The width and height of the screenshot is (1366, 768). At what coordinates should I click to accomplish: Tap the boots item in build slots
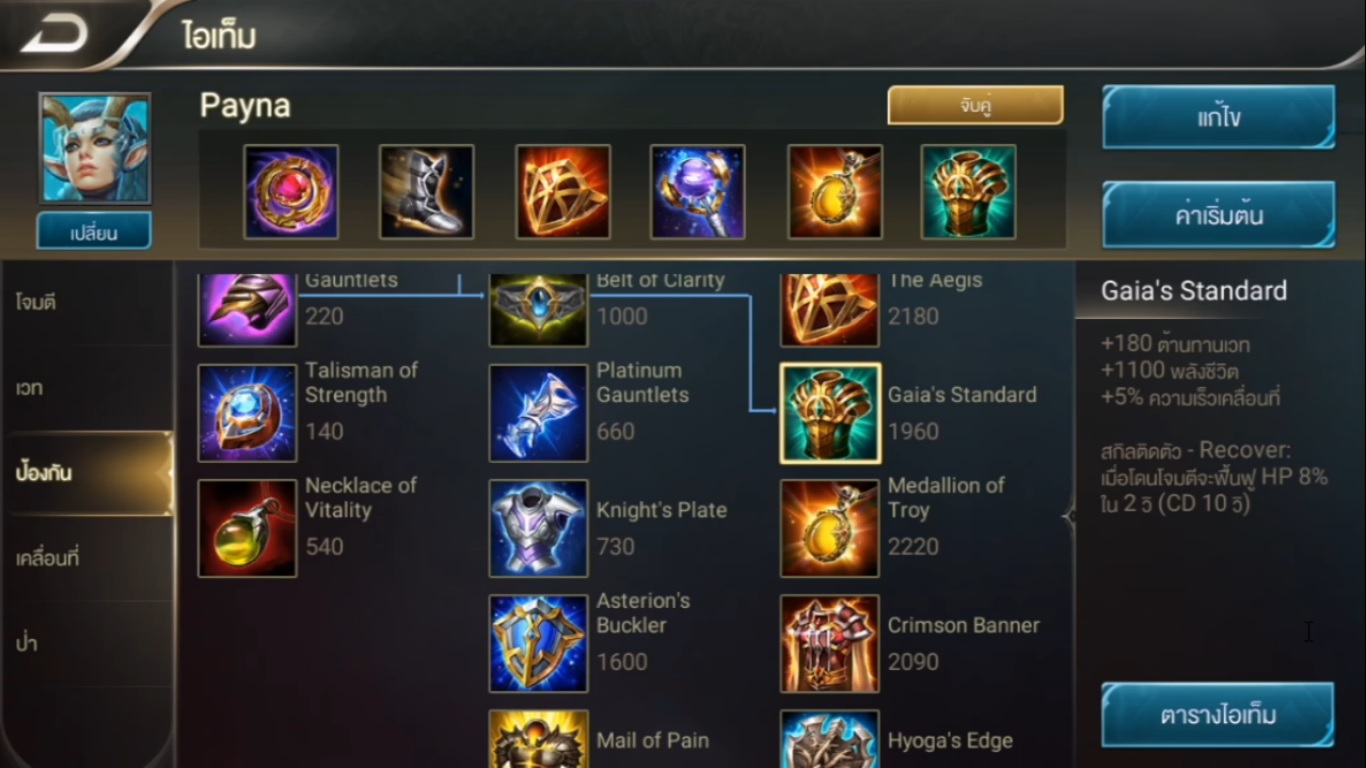[x=427, y=191]
